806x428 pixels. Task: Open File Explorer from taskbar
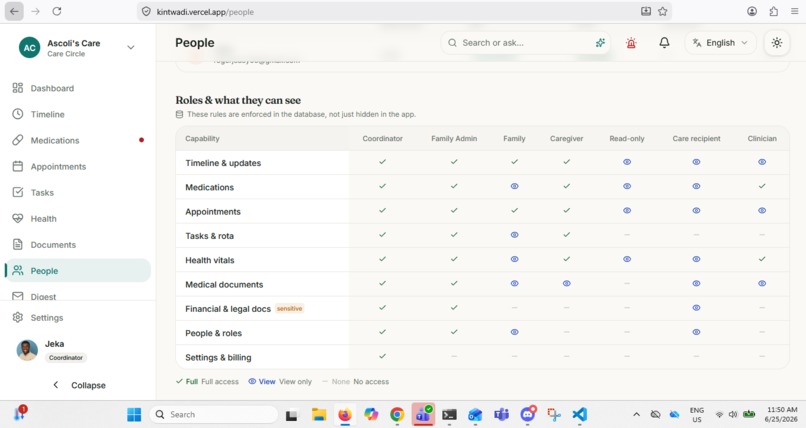(319, 415)
